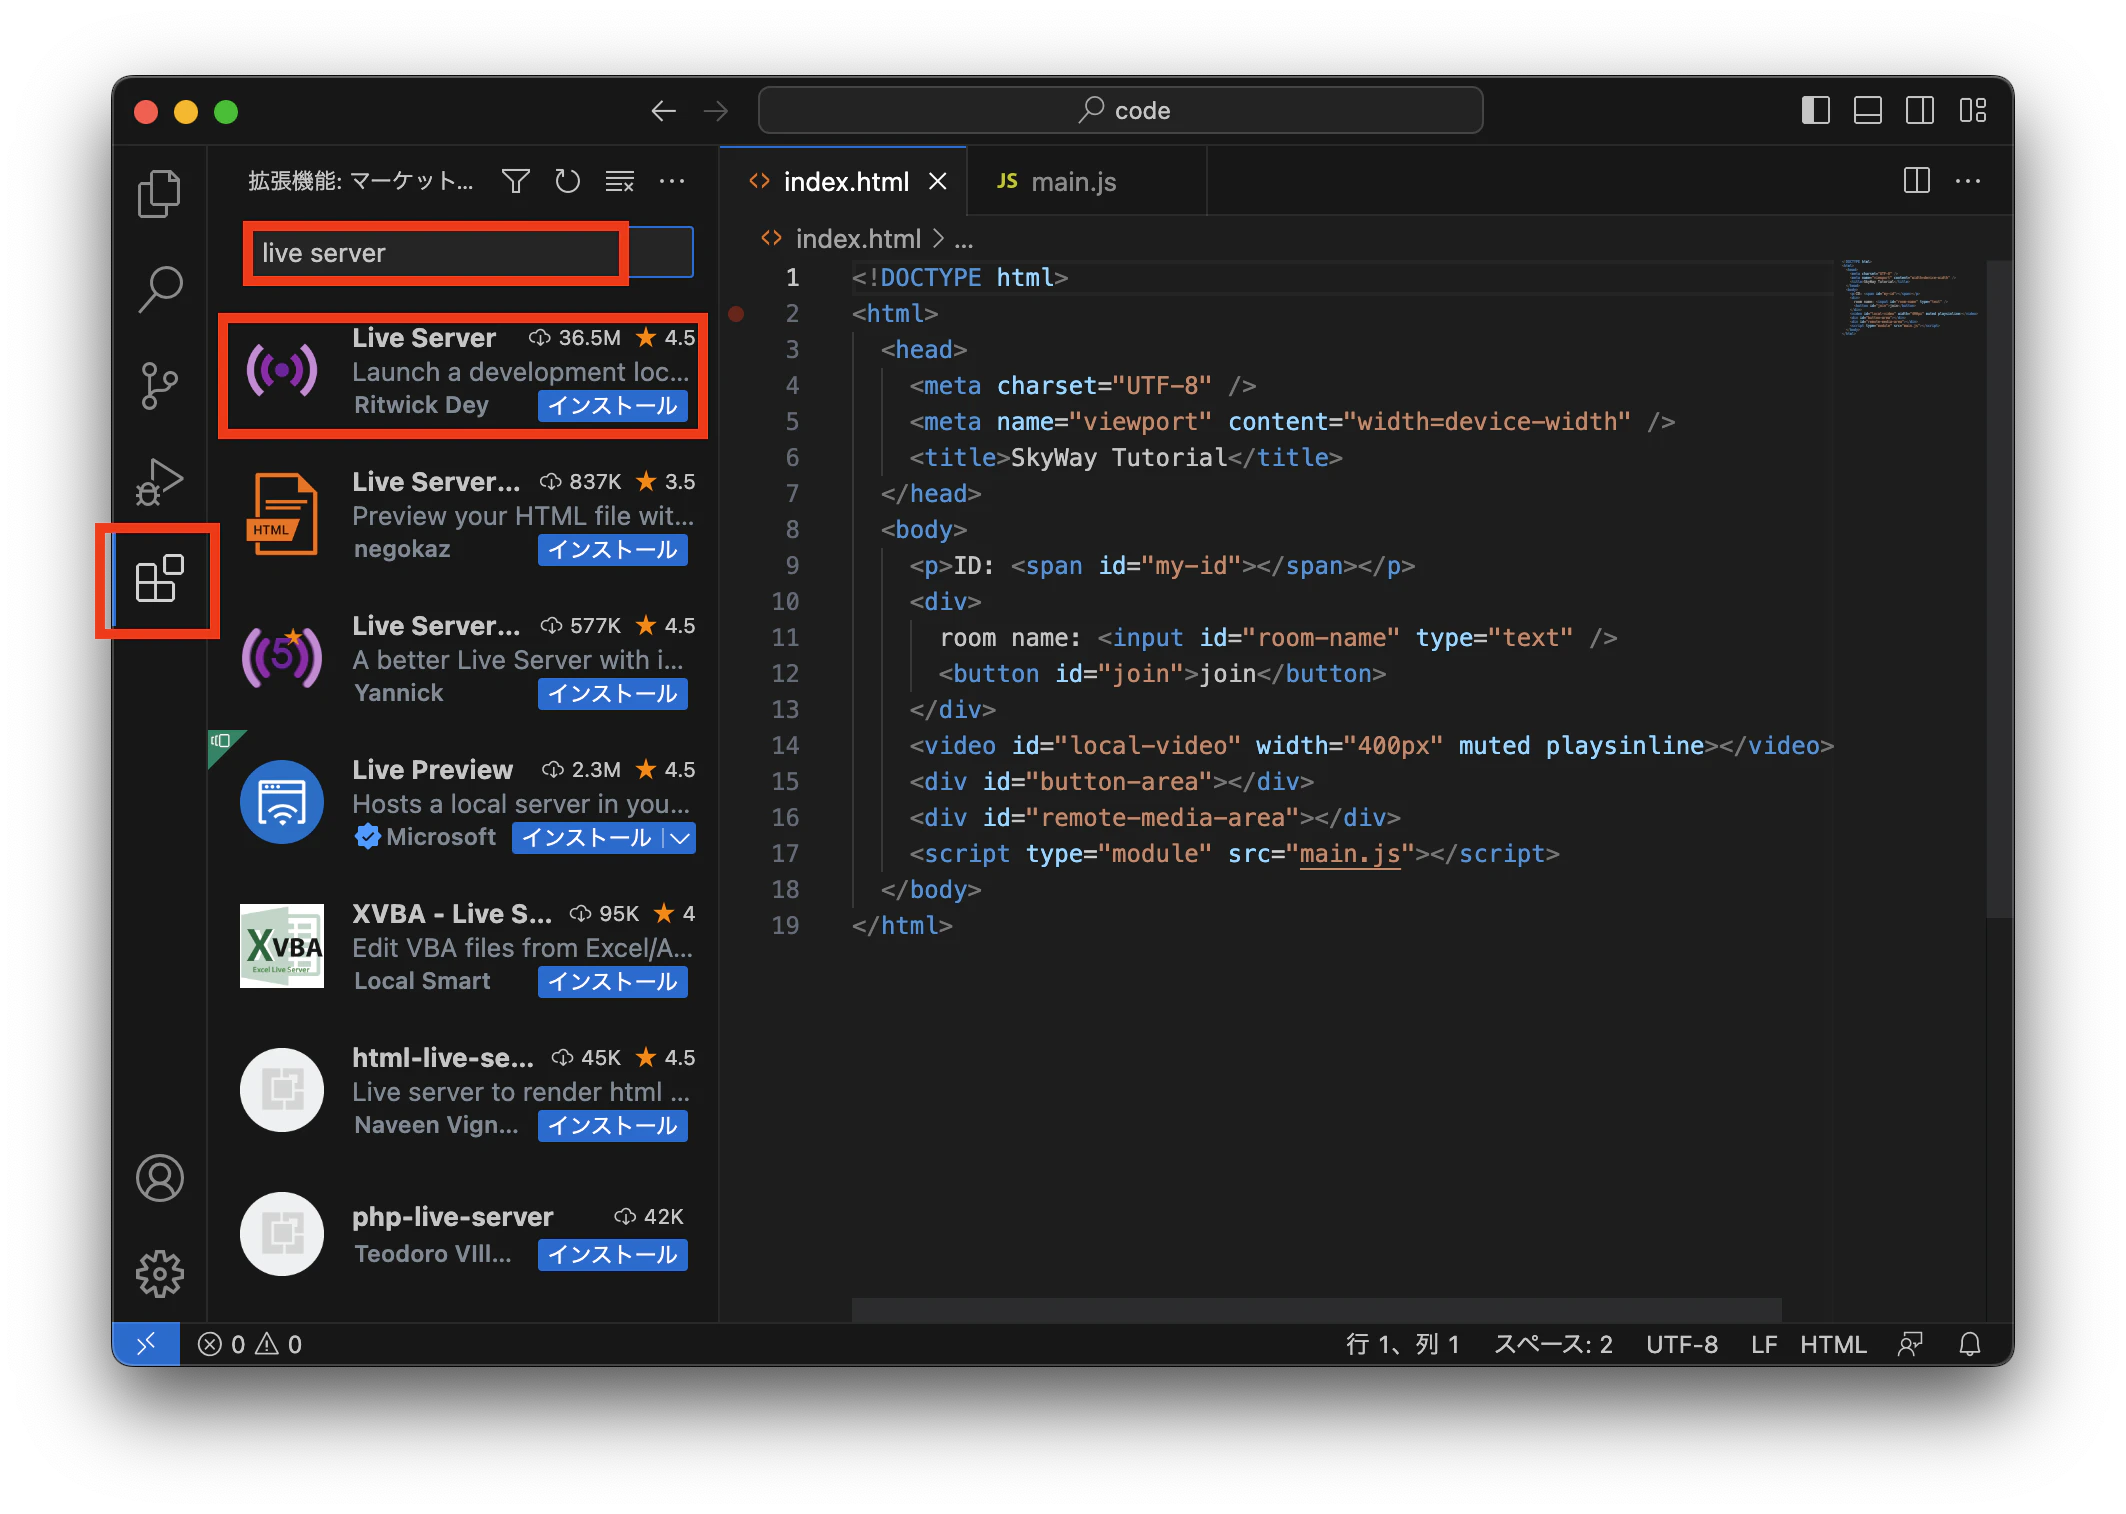The height and width of the screenshot is (1514, 2126).
Task: Click the editor vertical scrollbar
Action: tap(1998, 589)
